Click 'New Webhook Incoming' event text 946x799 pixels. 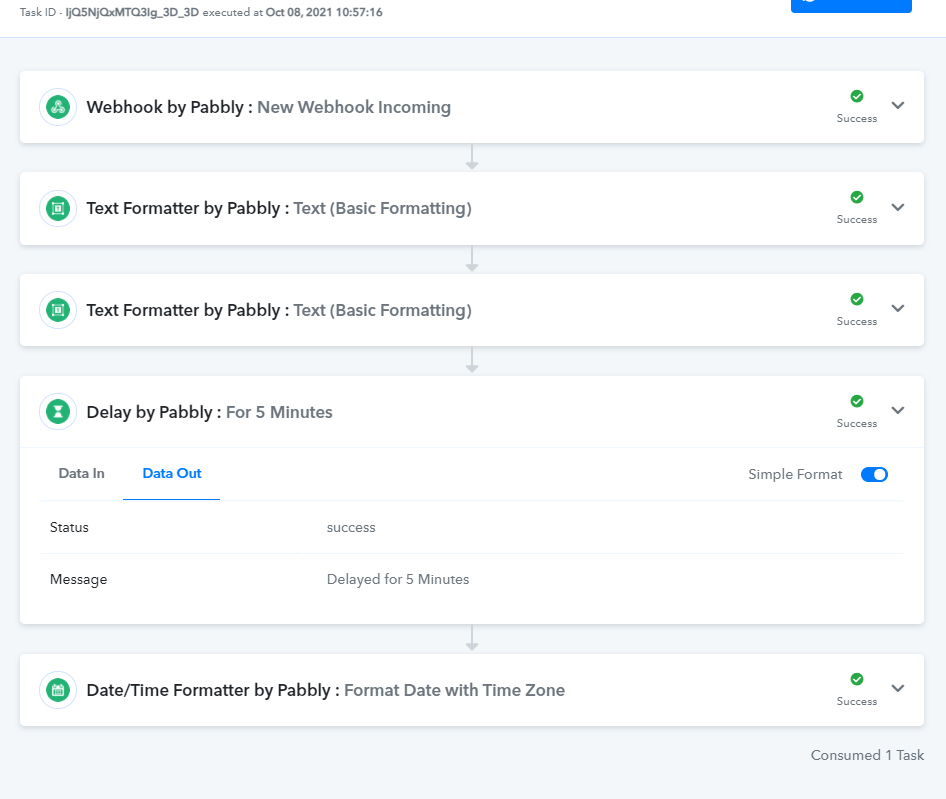[354, 107]
